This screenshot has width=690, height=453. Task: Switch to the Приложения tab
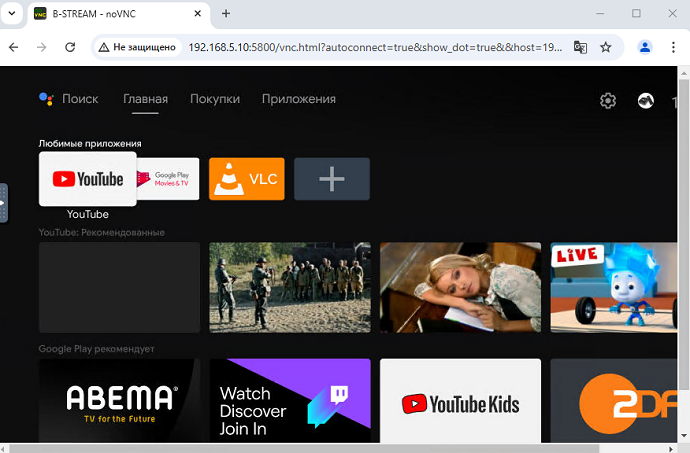[299, 99]
